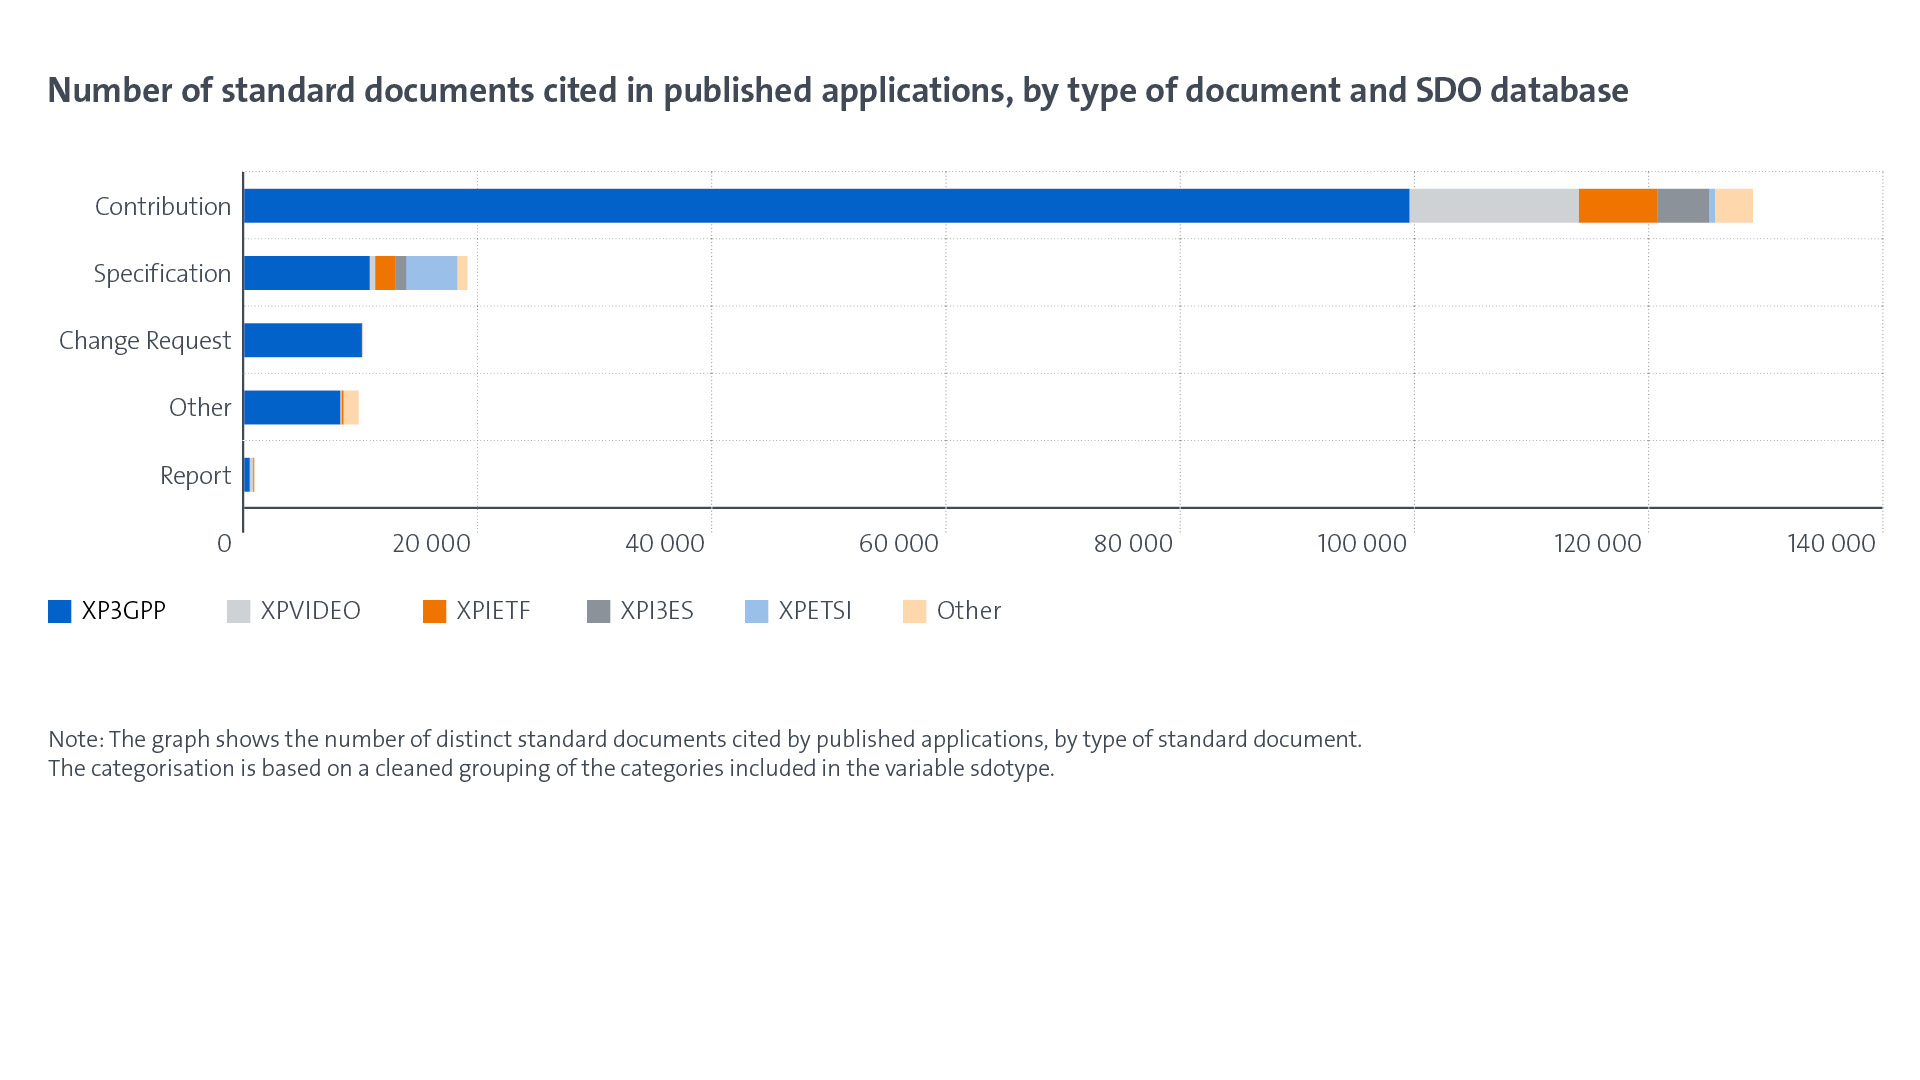
Task: Toggle the XPETSI legend label
Action: coord(815,611)
